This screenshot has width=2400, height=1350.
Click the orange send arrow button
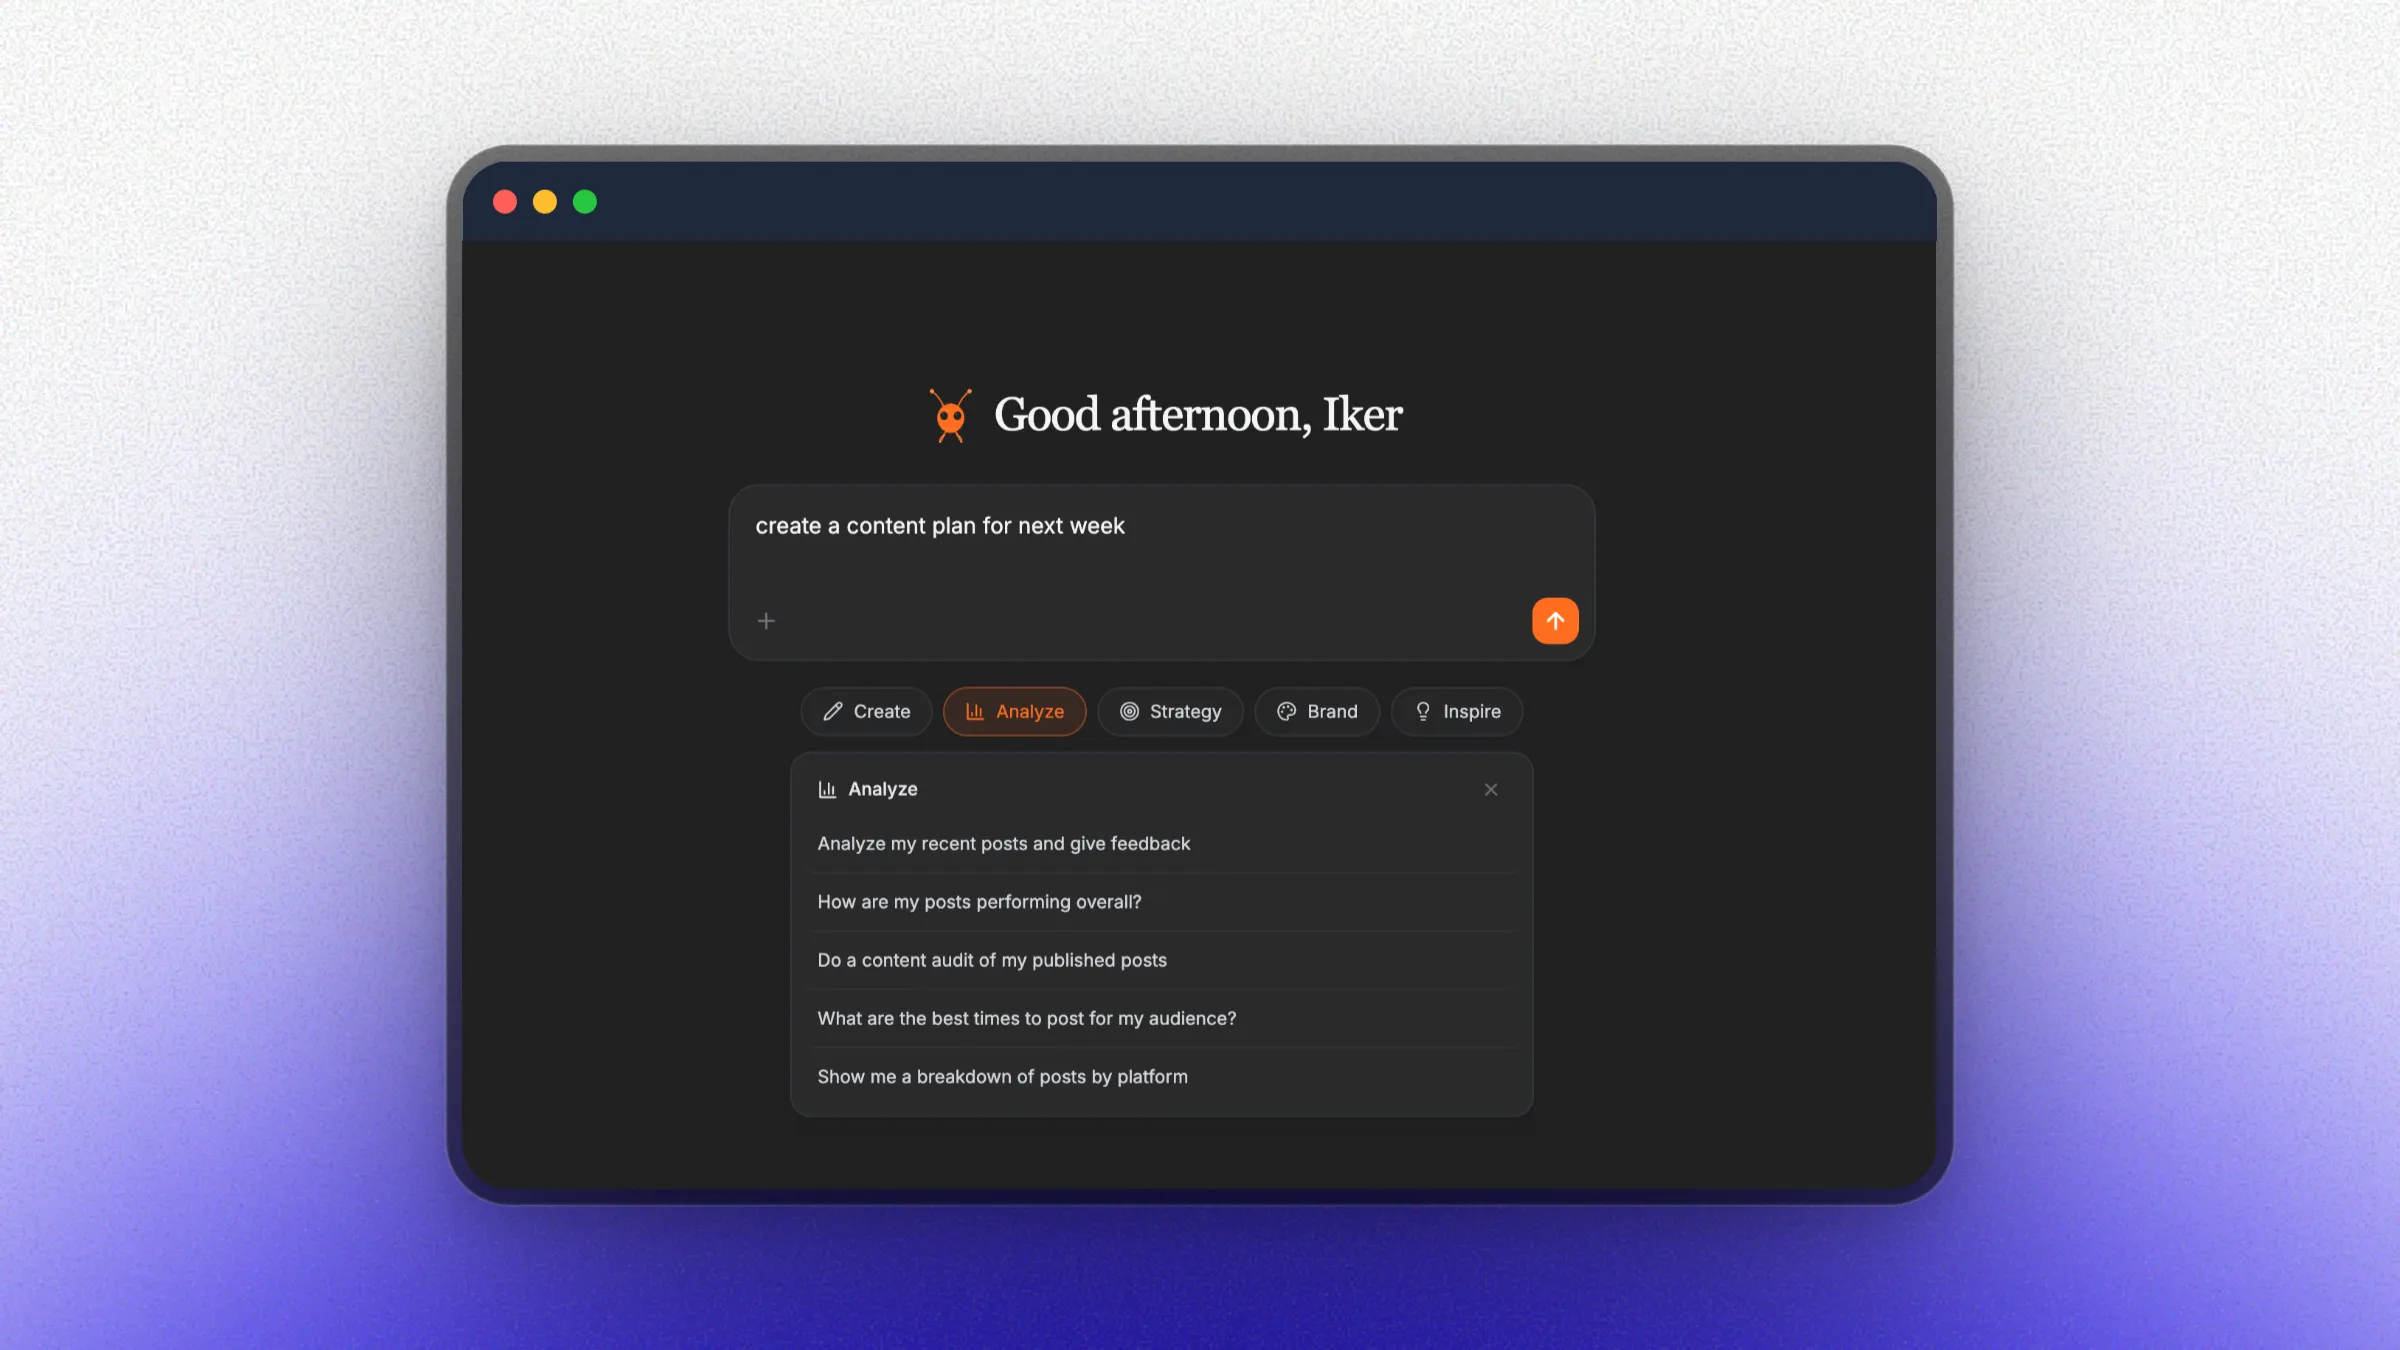1555,621
